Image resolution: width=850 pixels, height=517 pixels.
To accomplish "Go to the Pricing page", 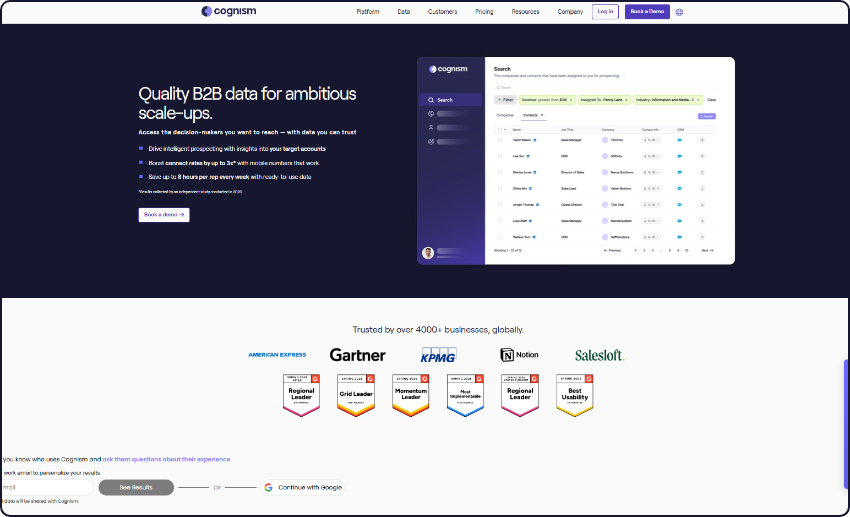I will pos(484,11).
